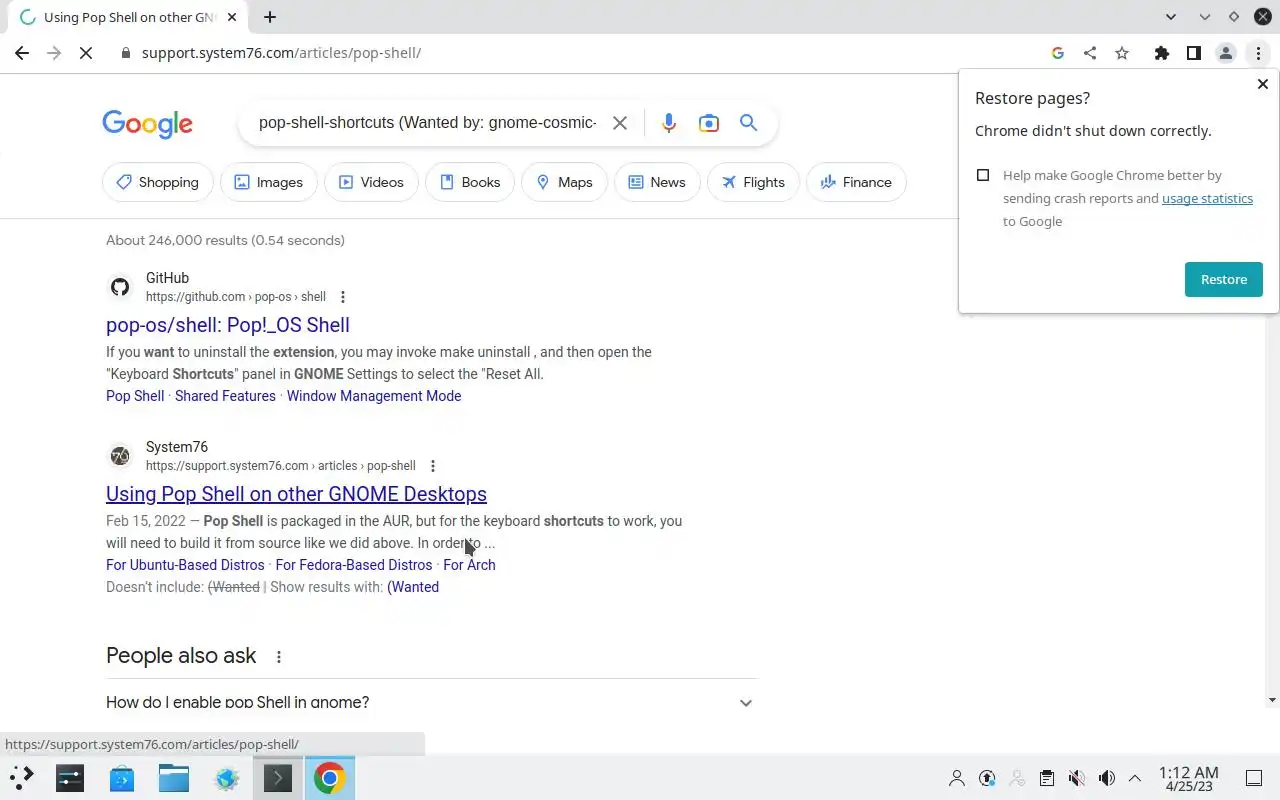1280x800 pixels.
Task: Adjust volume from the speaker tray icon
Action: (1106, 778)
